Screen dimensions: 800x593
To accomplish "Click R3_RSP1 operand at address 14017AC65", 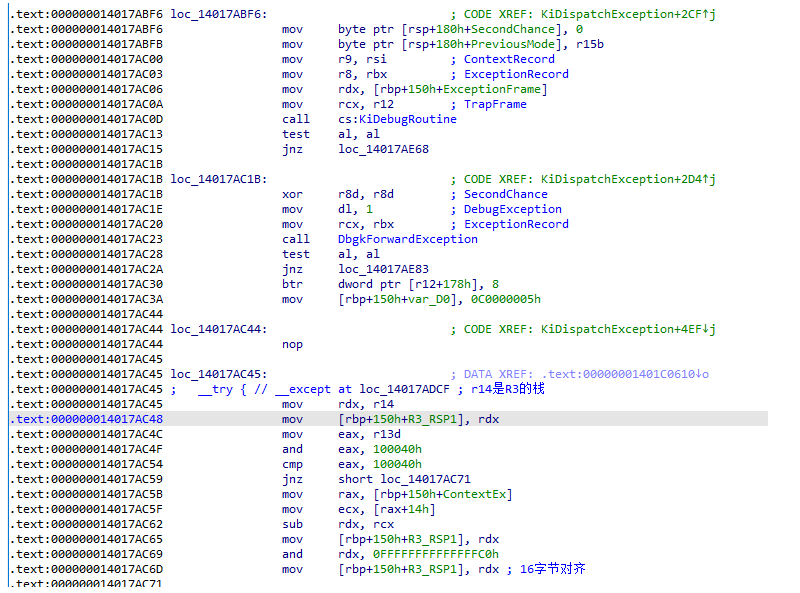I will point(433,539).
